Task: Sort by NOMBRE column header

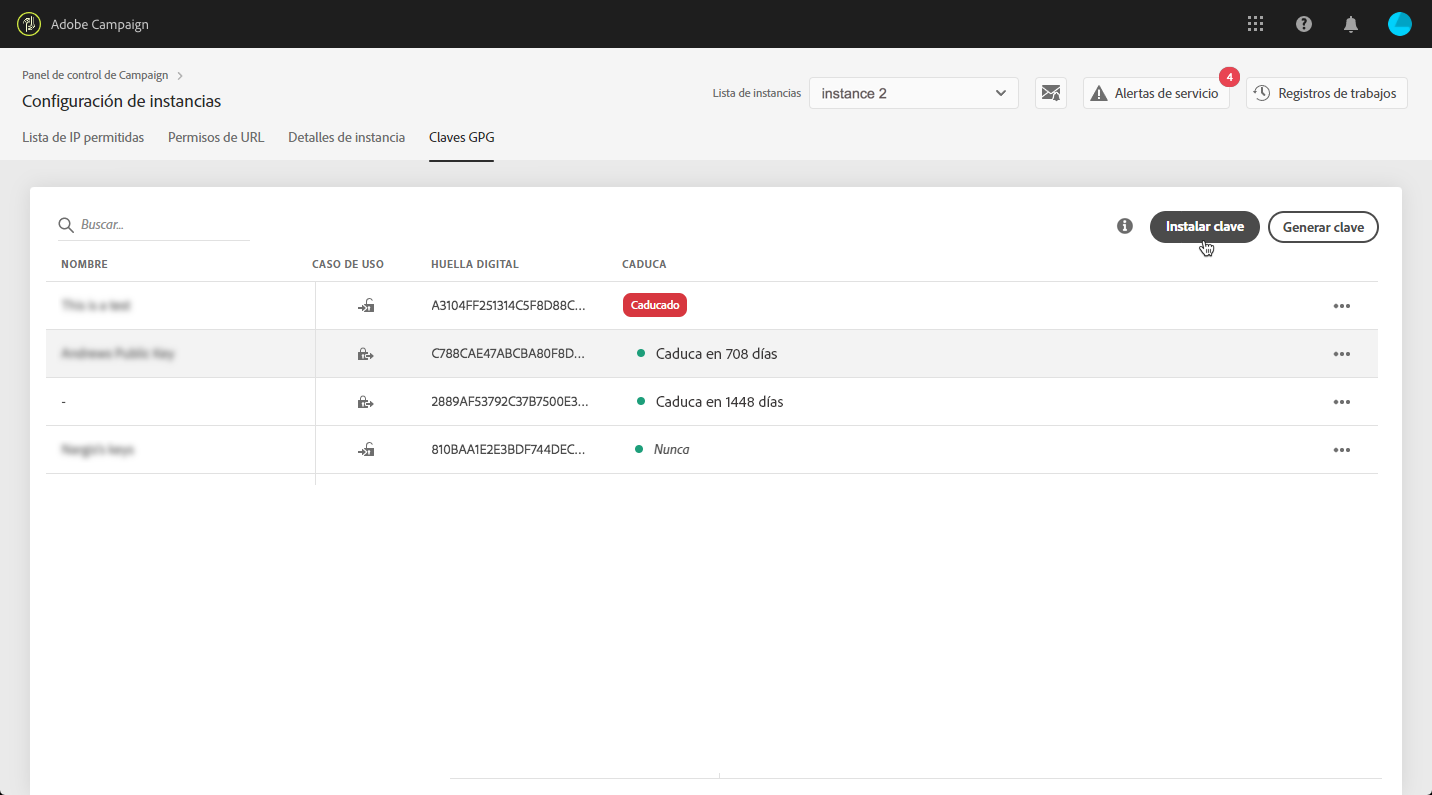Action: tap(84, 264)
